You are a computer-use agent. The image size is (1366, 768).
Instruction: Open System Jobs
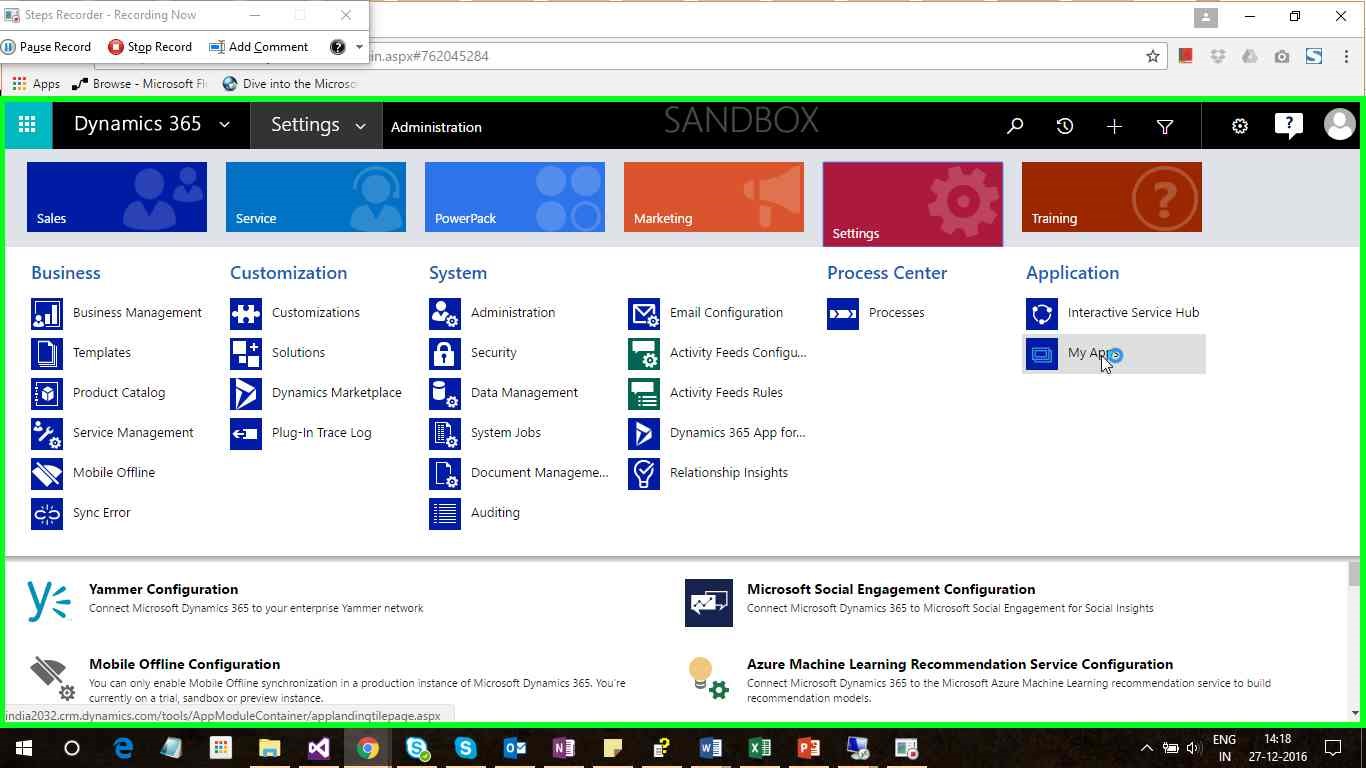click(x=506, y=433)
